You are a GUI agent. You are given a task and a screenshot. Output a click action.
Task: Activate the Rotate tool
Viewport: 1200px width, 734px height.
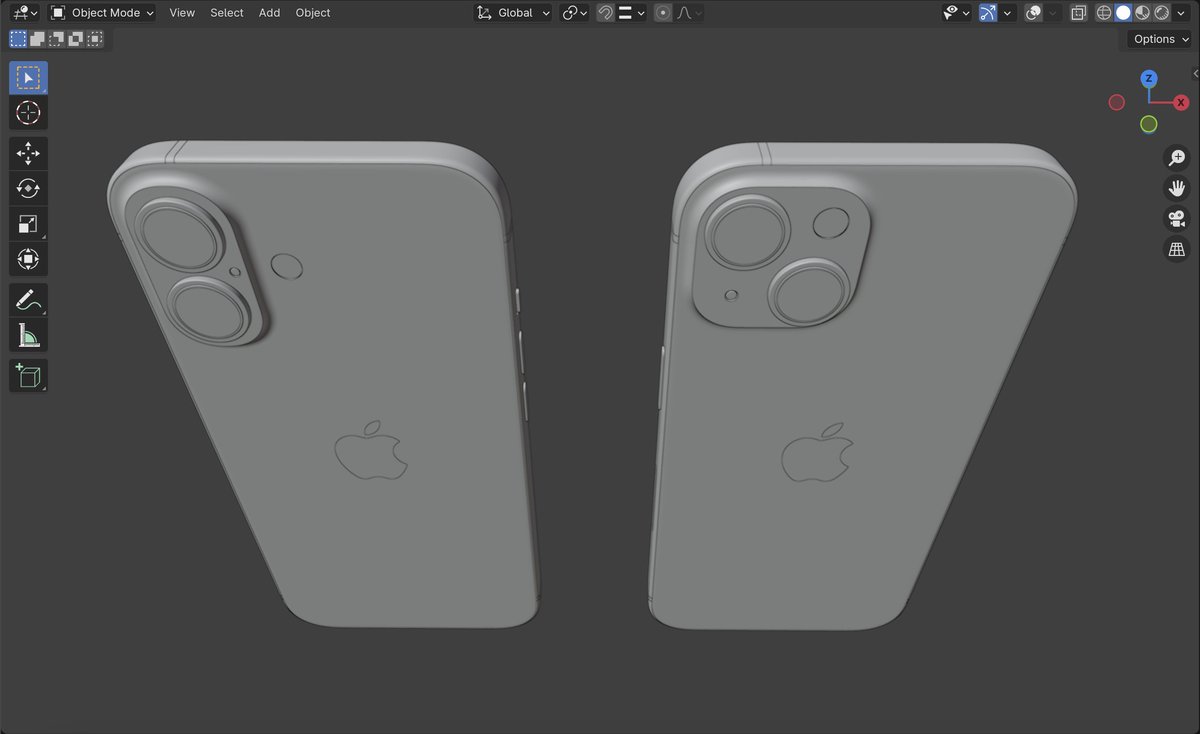click(x=28, y=188)
